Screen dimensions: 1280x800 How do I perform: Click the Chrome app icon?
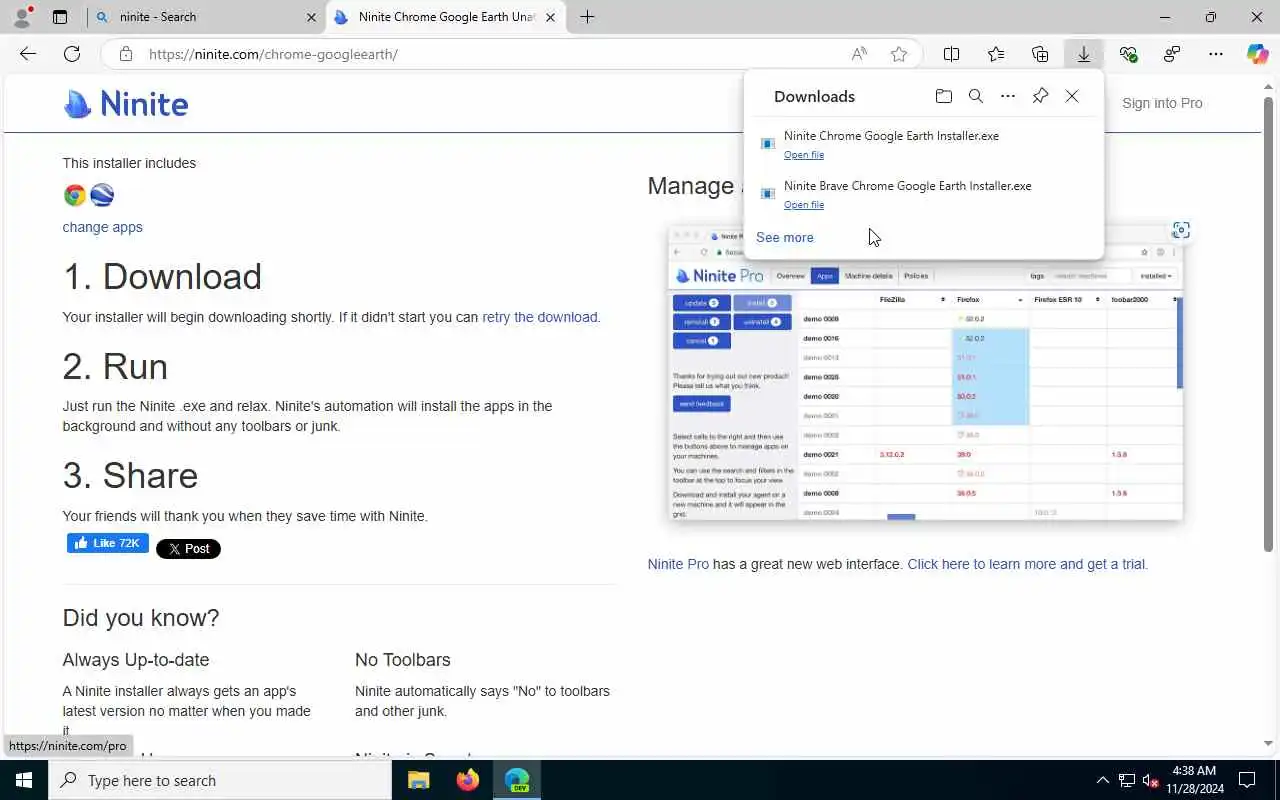coord(75,195)
